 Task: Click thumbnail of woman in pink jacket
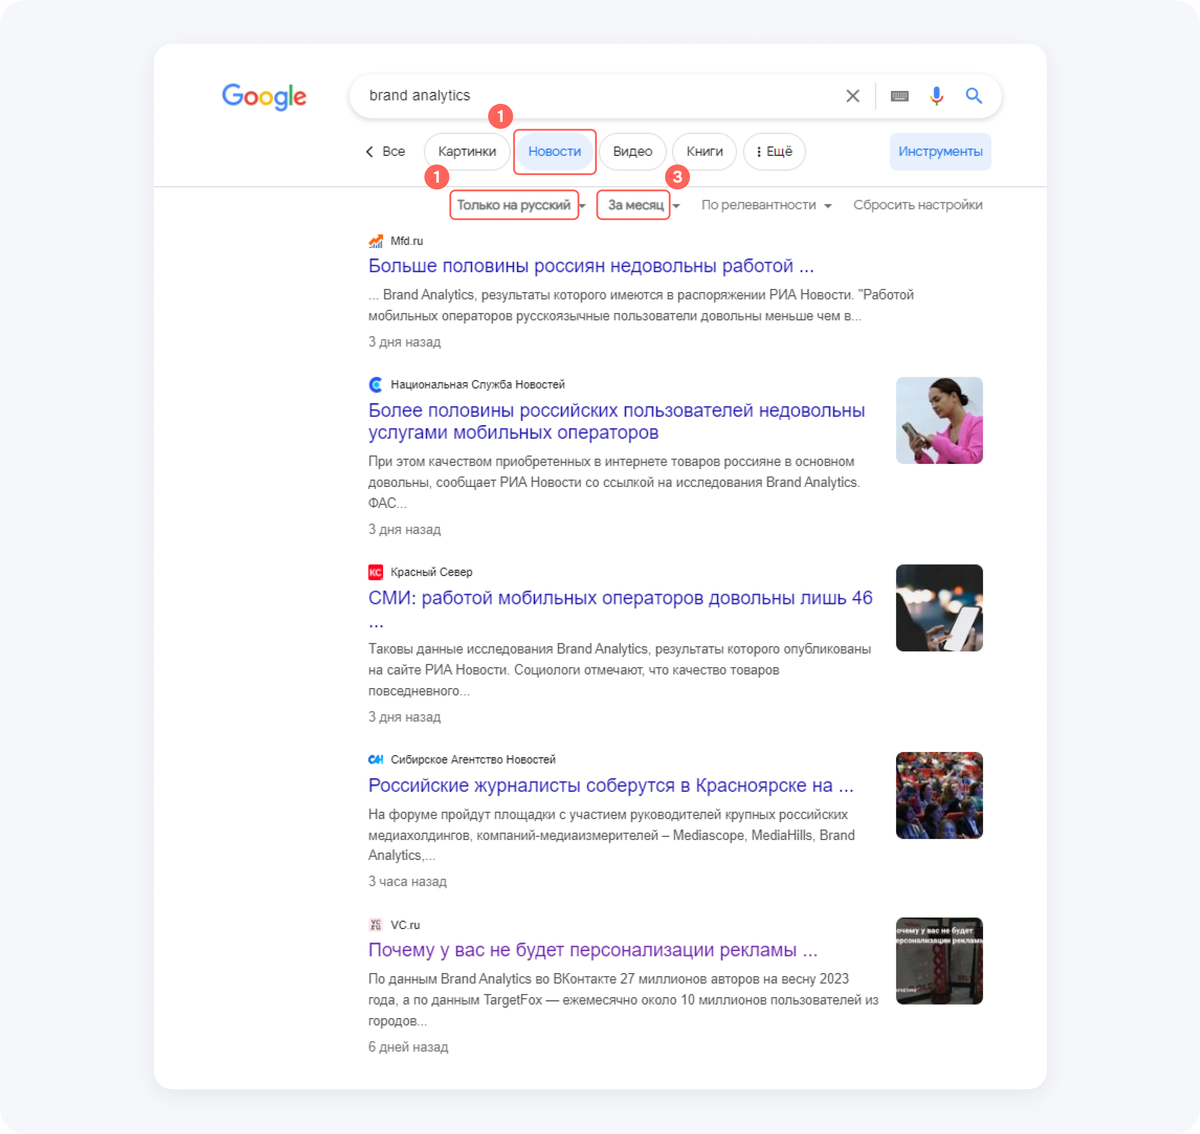click(x=939, y=421)
